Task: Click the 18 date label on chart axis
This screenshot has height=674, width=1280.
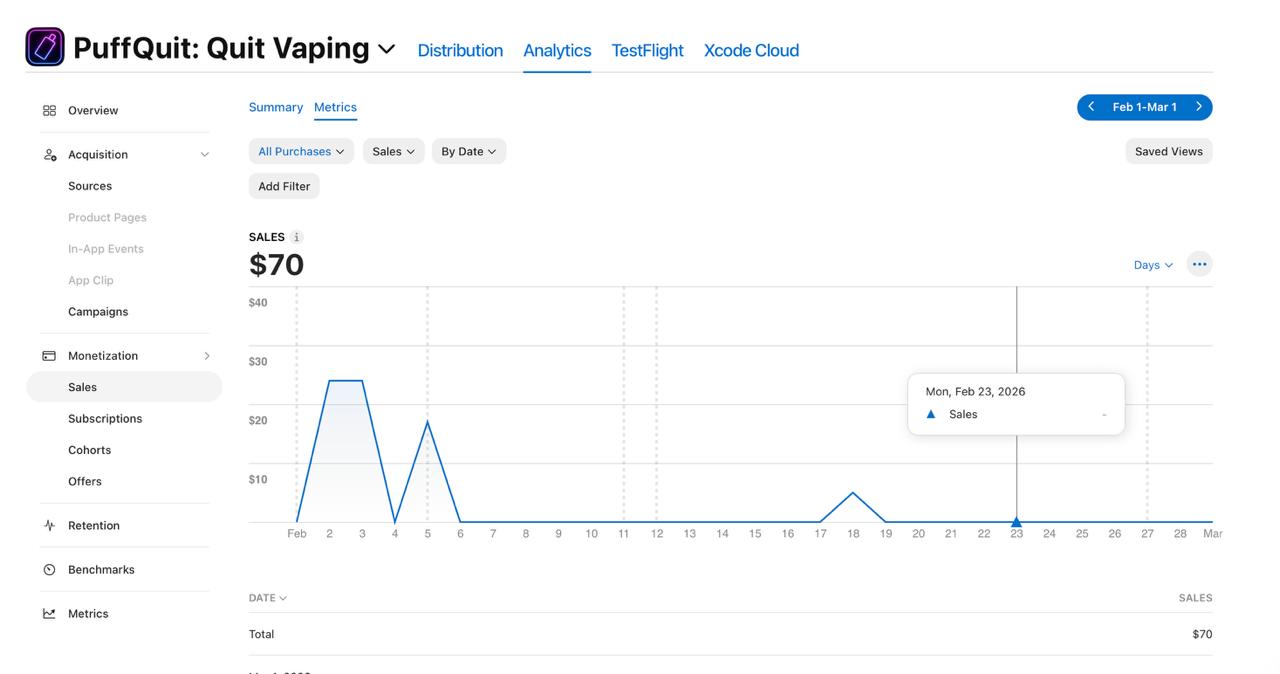Action: click(x=853, y=534)
